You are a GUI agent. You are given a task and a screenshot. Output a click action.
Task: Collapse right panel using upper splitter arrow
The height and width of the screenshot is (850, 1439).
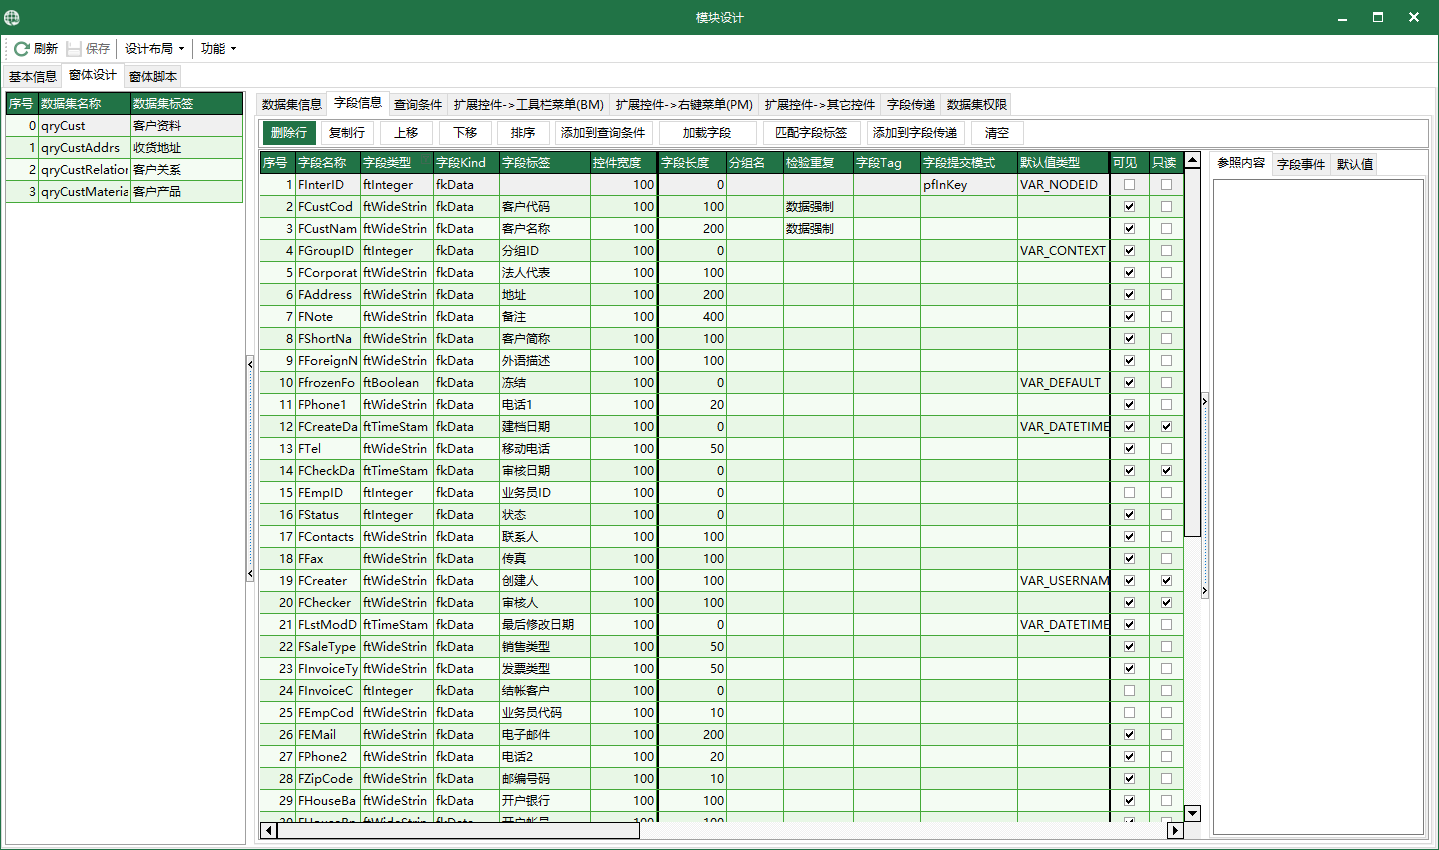point(1204,402)
